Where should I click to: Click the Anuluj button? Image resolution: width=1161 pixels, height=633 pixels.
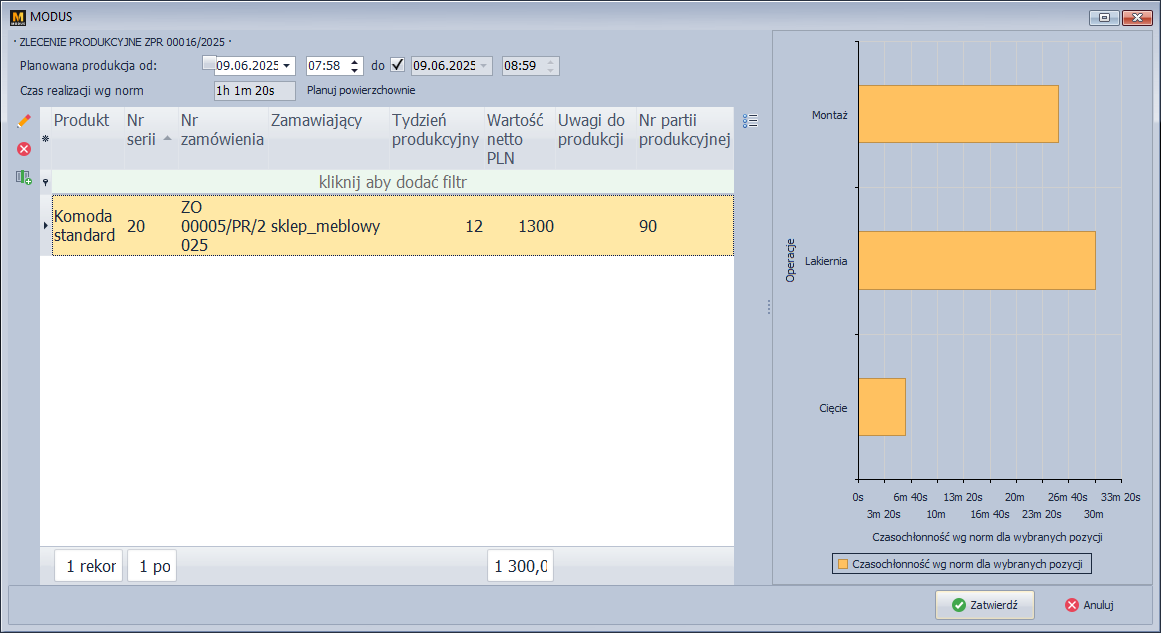[x=1089, y=605]
